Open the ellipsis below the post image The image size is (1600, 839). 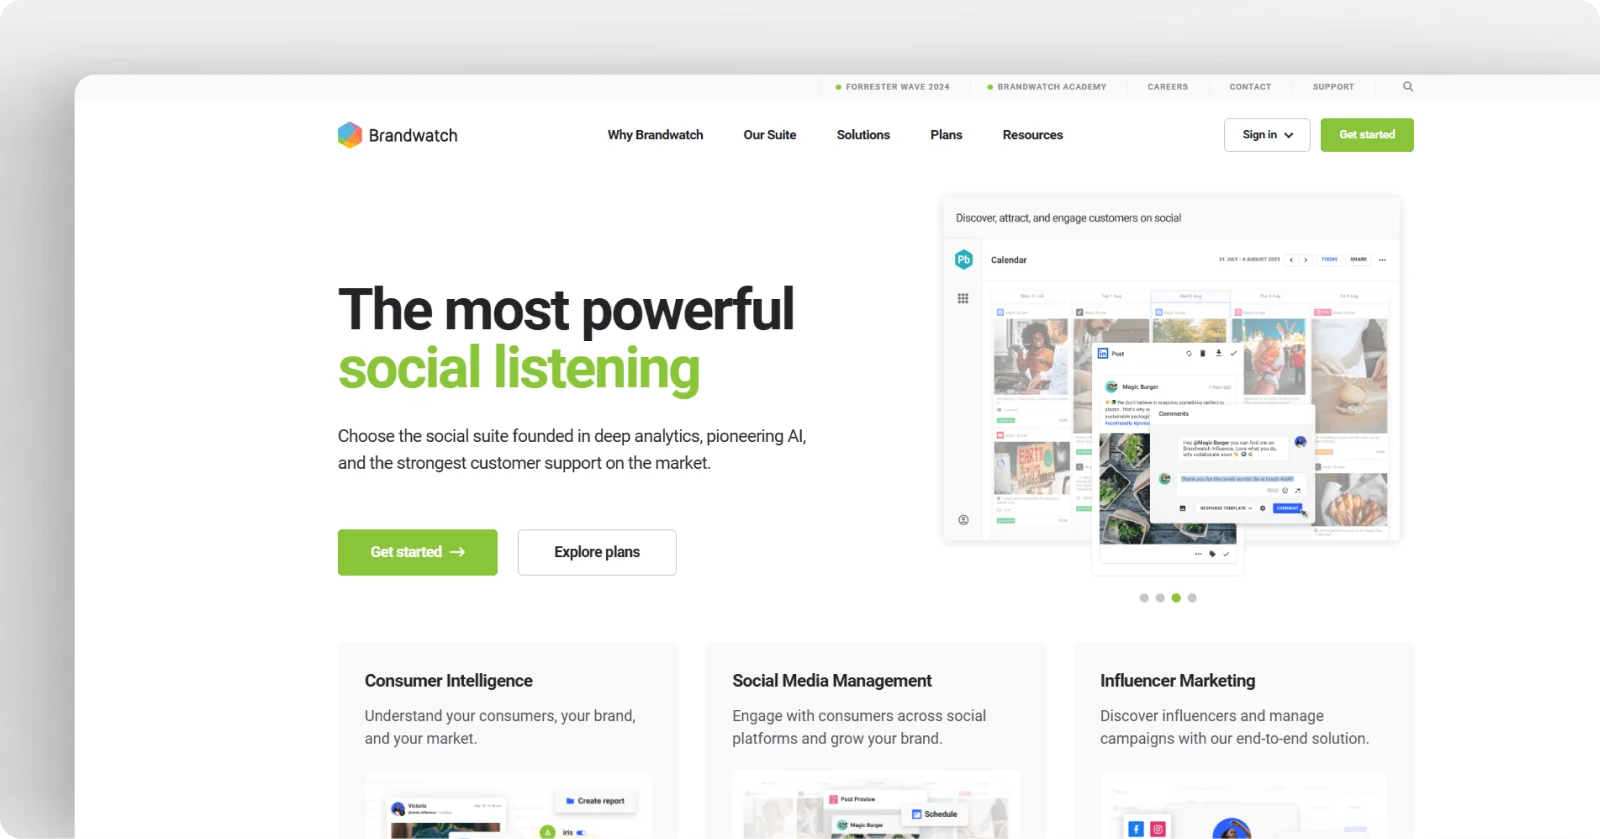coord(1198,553)
